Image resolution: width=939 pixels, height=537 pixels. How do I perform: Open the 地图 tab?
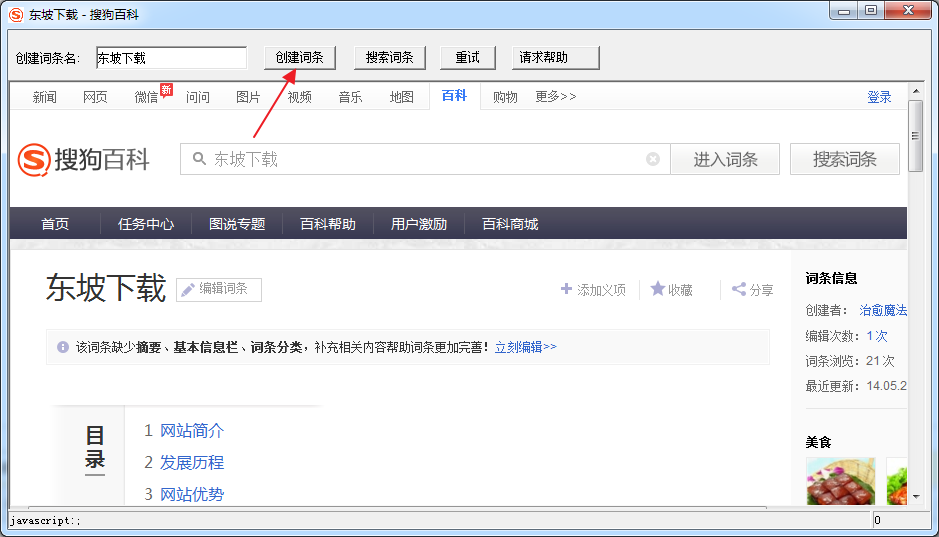pyautogui.click(x=401, y=97)
